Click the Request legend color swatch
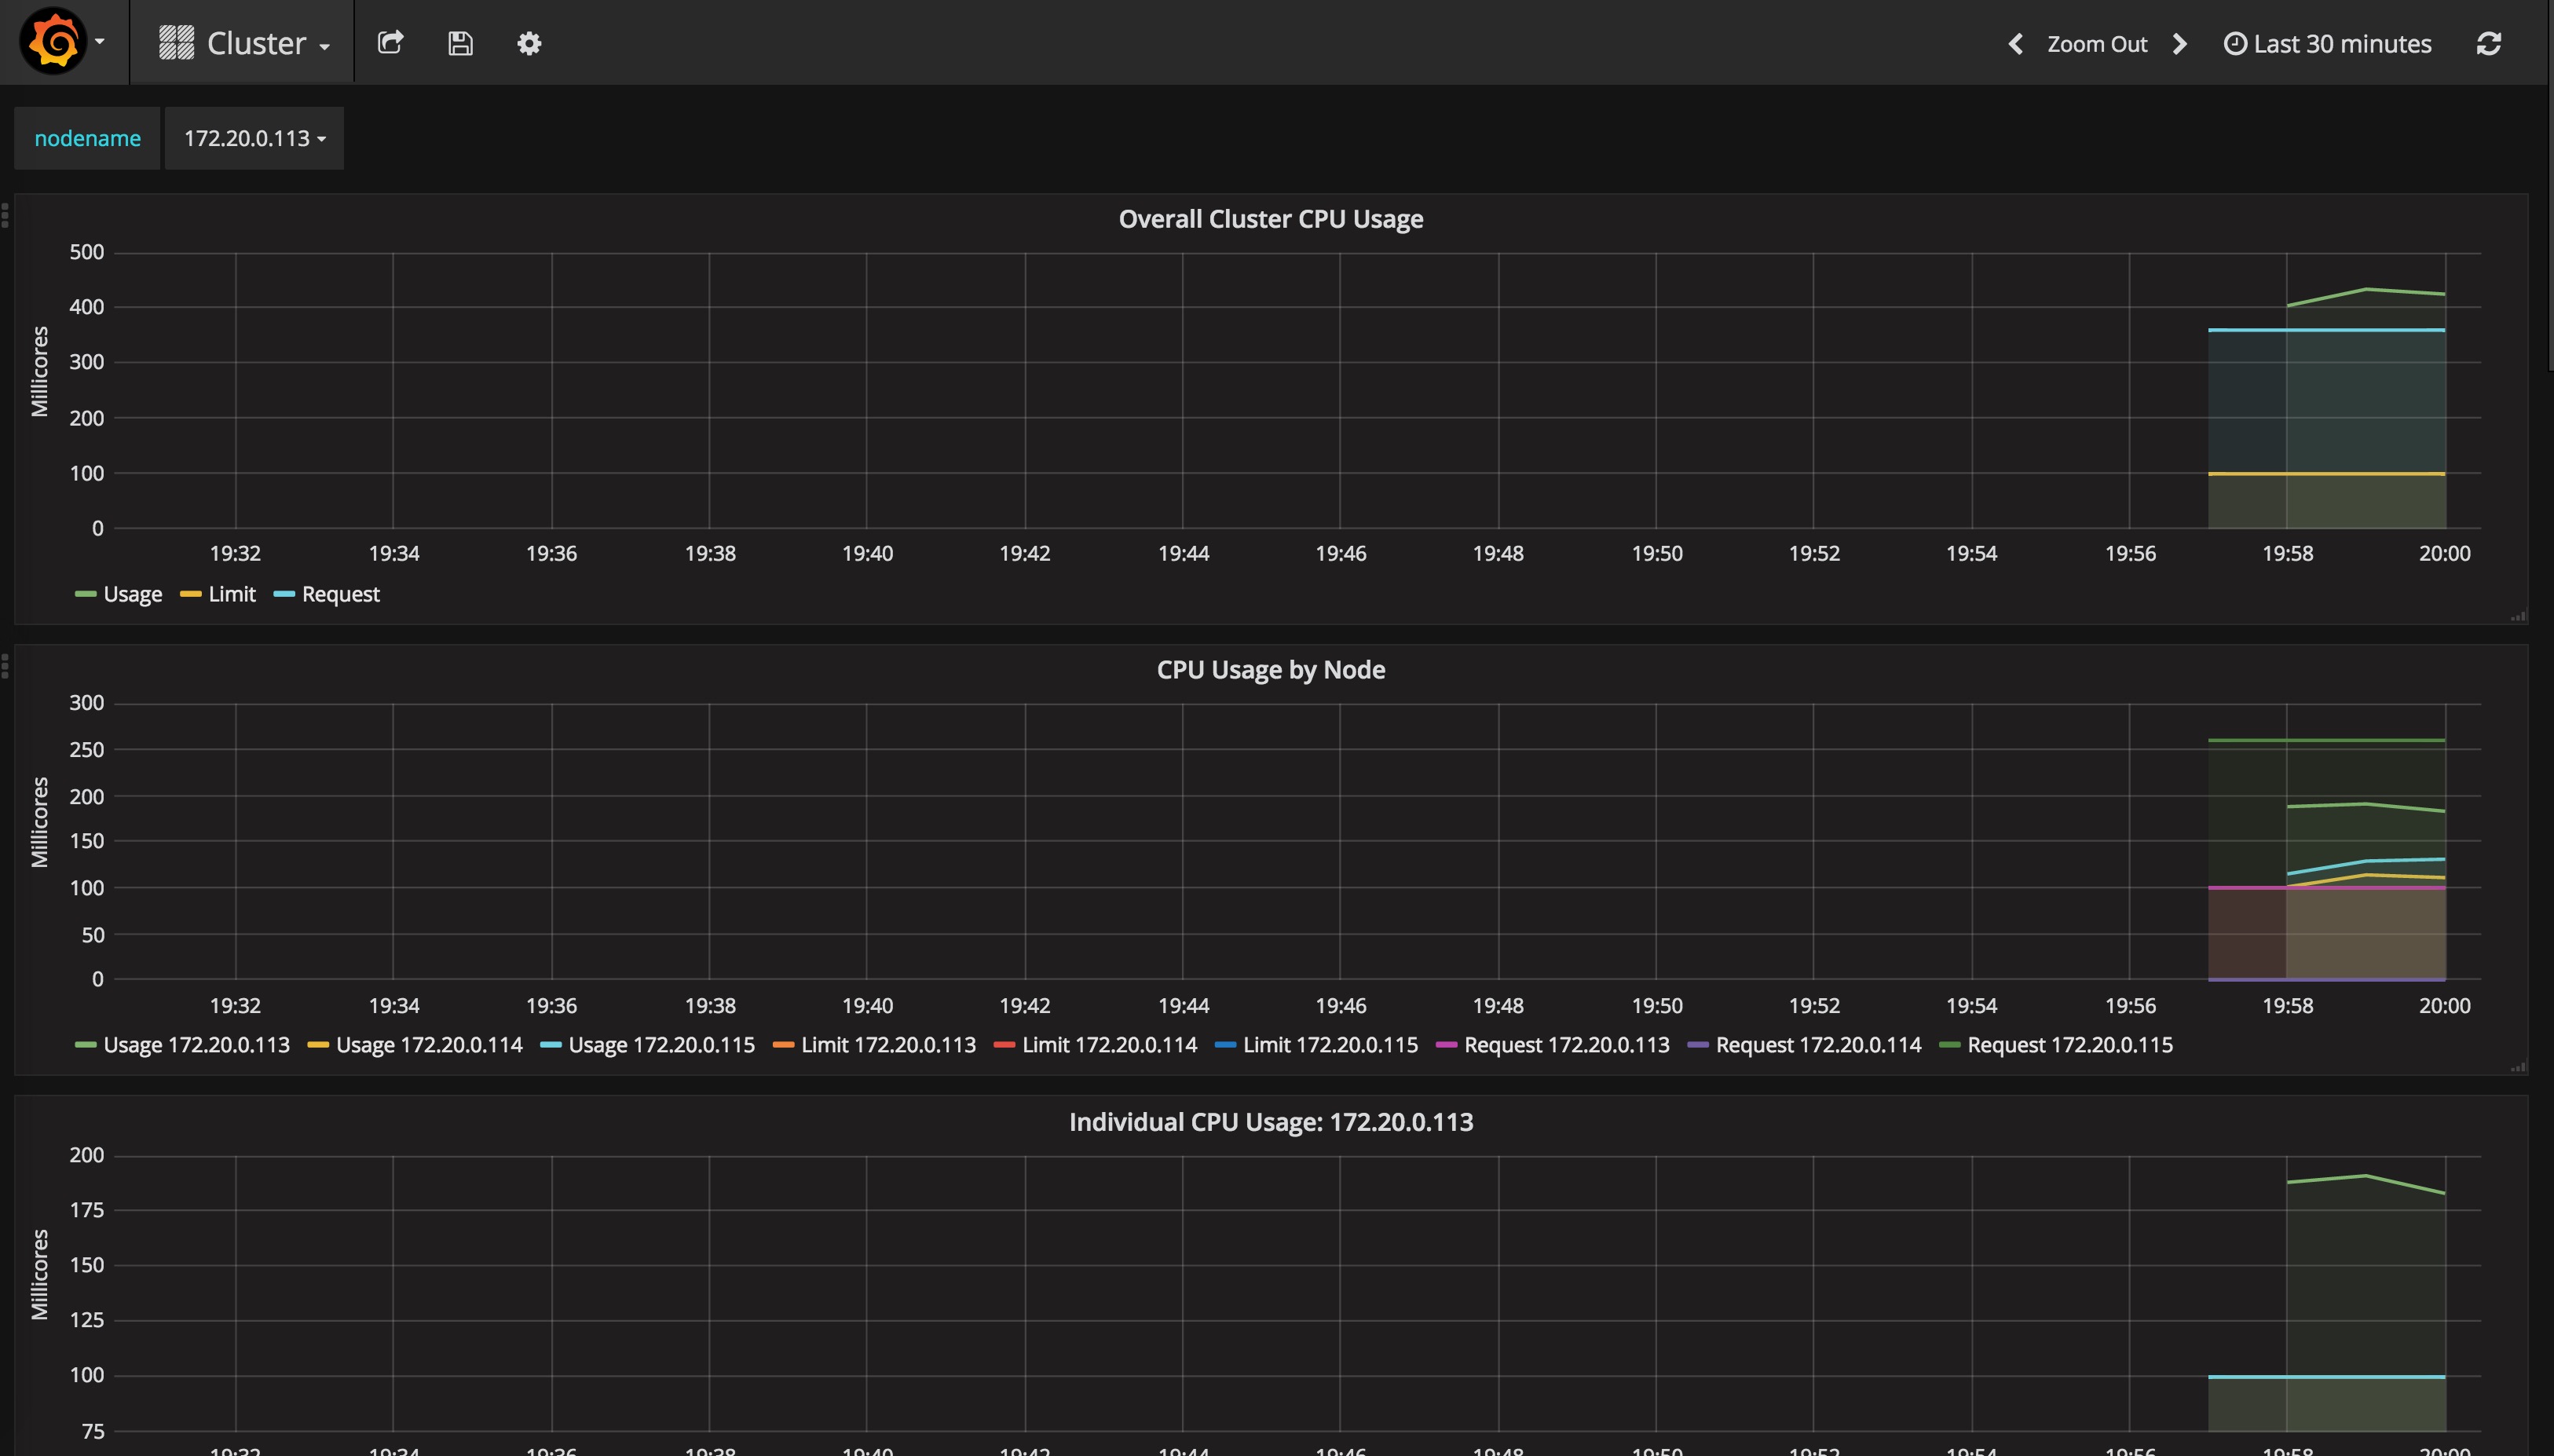 [x=285, y=593]
